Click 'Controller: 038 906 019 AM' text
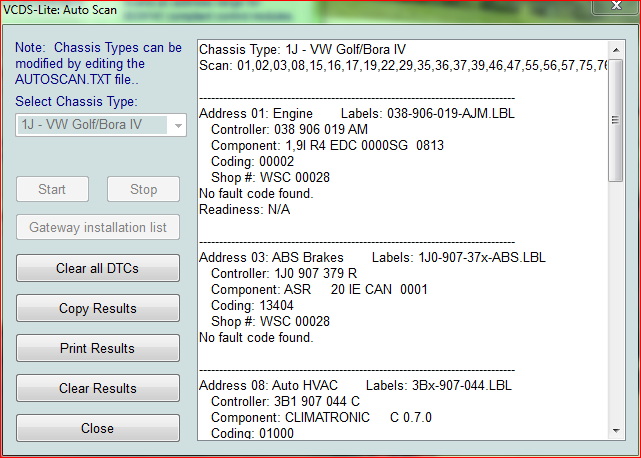 tap(289, 129)
